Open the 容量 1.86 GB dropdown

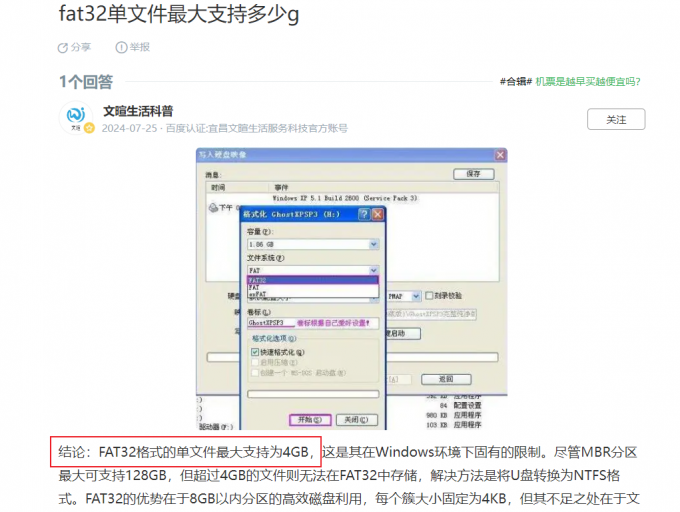click(313, 245)
